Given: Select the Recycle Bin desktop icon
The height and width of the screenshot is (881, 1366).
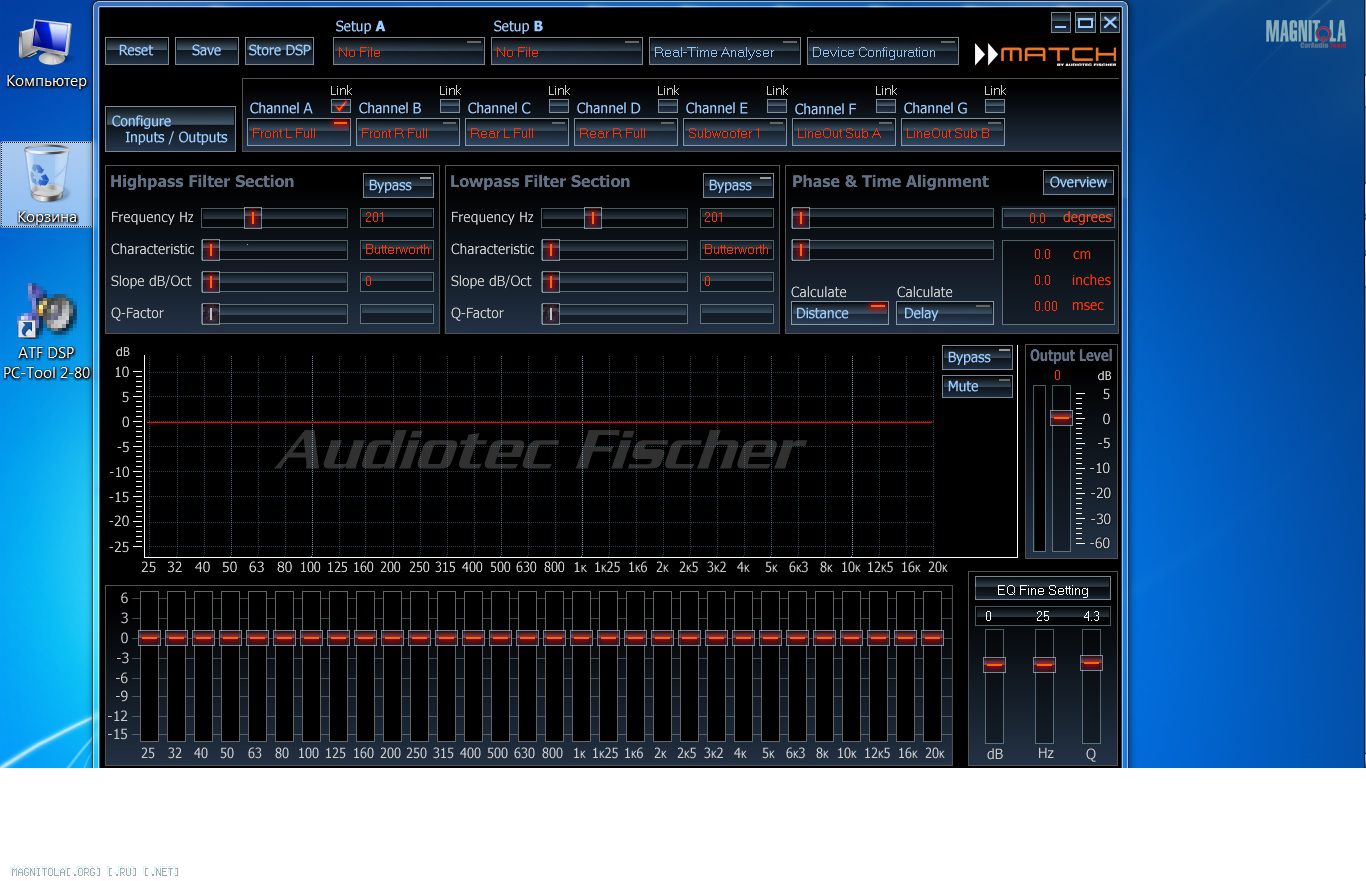Looking at the screenshot, I should pos(46,185).
